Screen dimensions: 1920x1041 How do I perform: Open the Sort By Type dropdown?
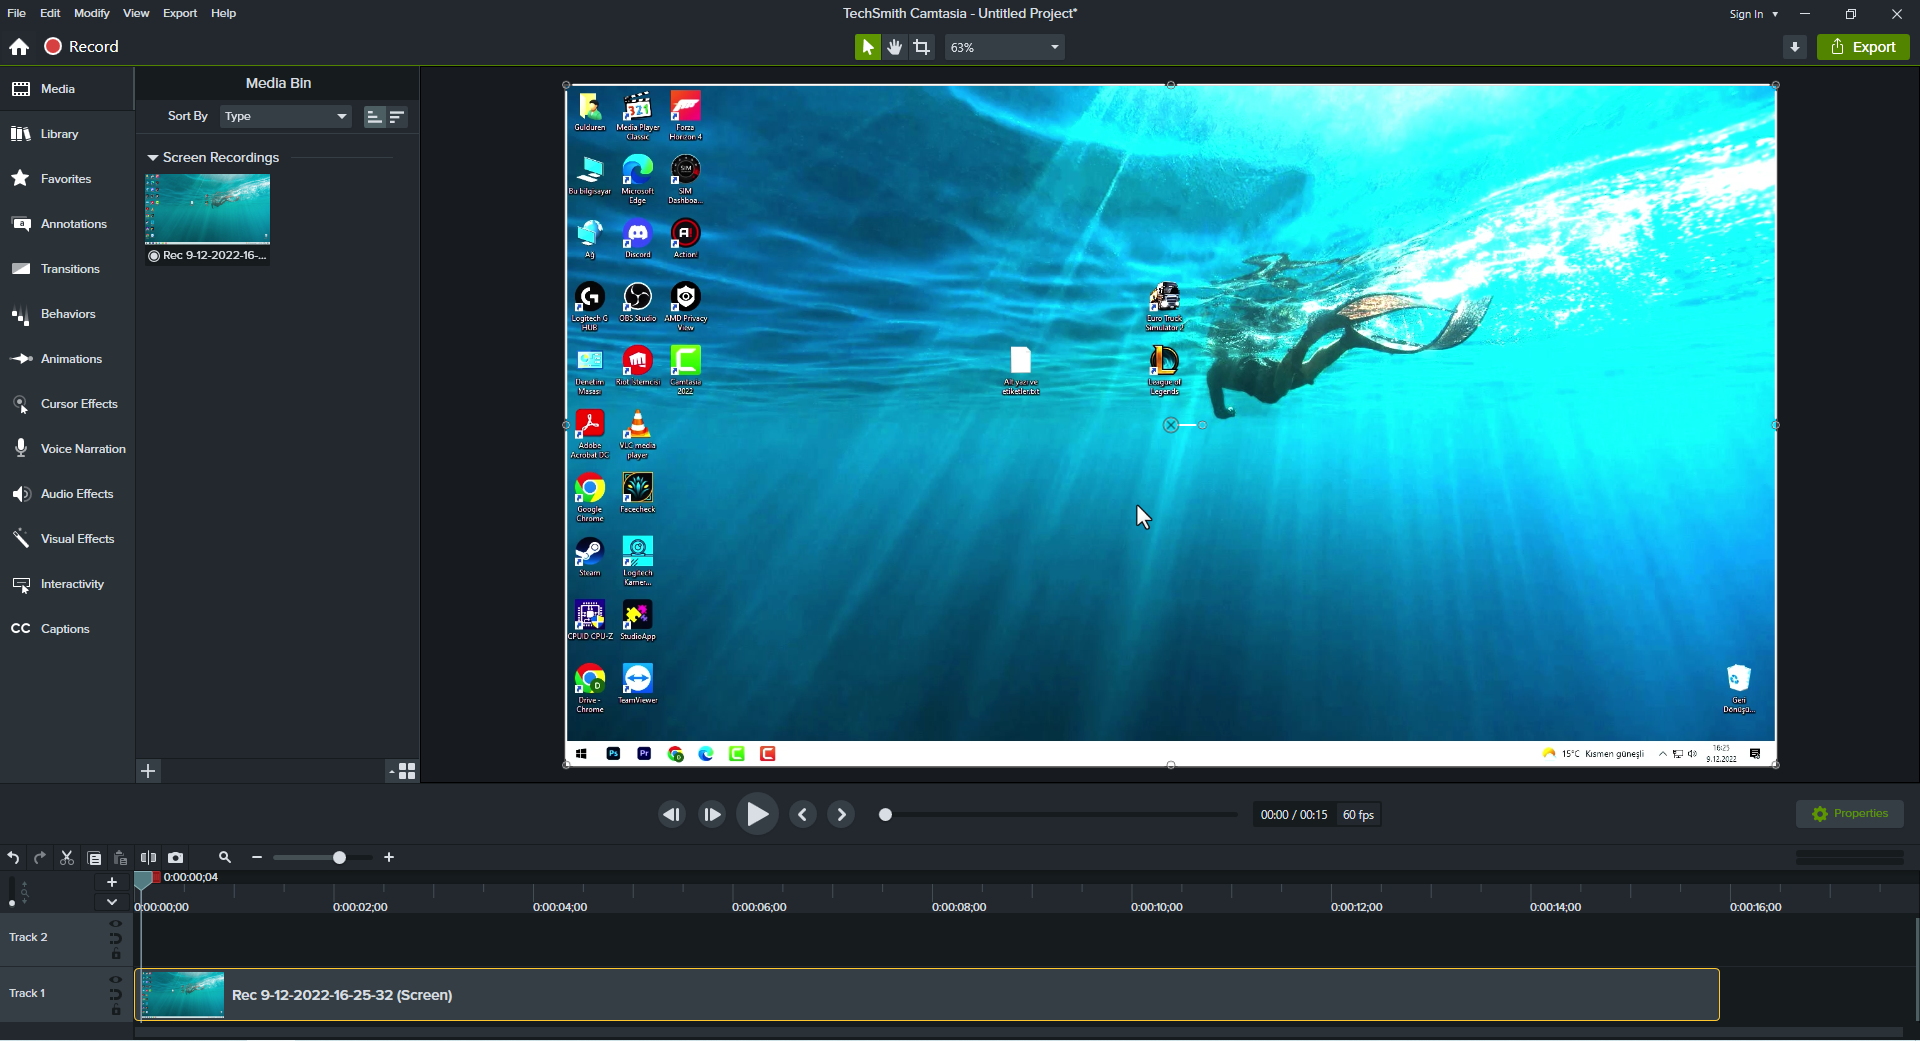click(285, 116)
